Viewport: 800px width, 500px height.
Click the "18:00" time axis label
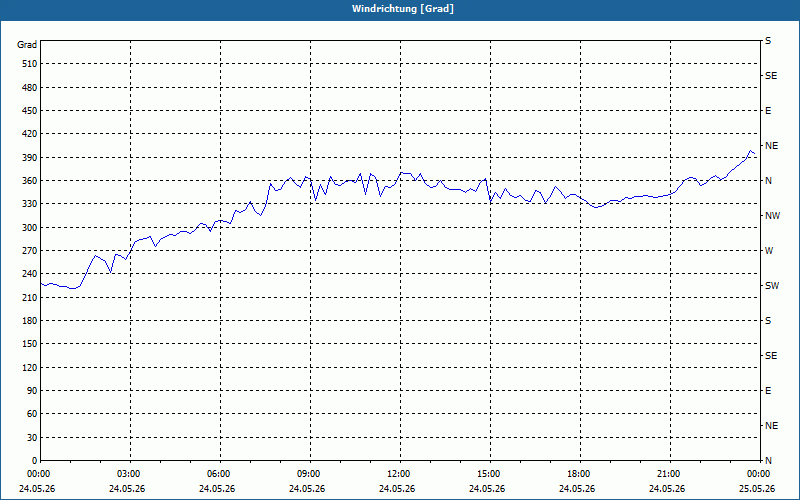[x=580, y=474]
